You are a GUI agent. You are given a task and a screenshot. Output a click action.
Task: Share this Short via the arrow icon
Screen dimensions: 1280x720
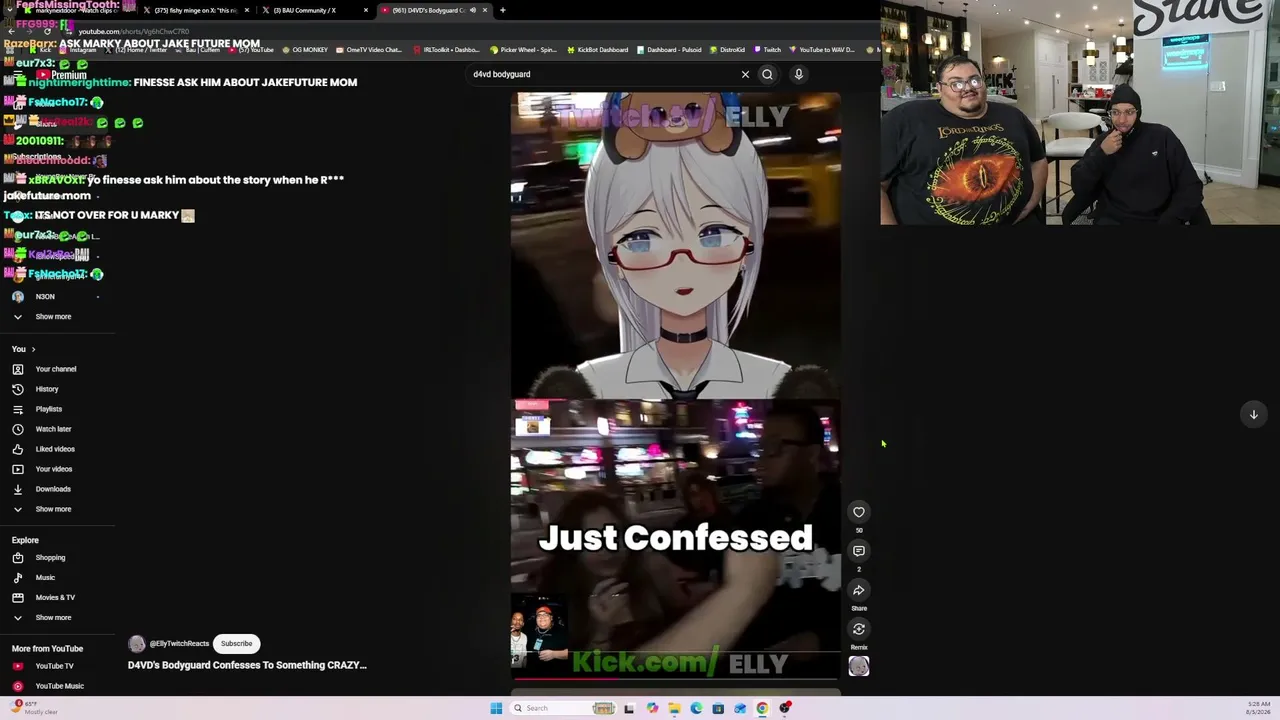859,590
